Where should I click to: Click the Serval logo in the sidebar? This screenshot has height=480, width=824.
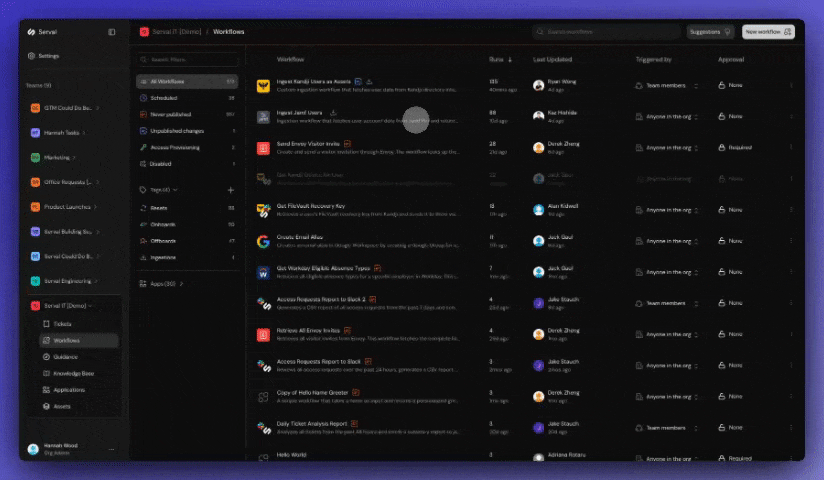31,32
